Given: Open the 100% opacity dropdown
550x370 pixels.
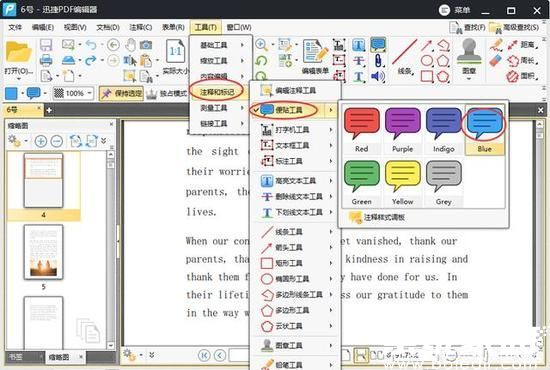Looking at the screenshot, I should [73, 93].
